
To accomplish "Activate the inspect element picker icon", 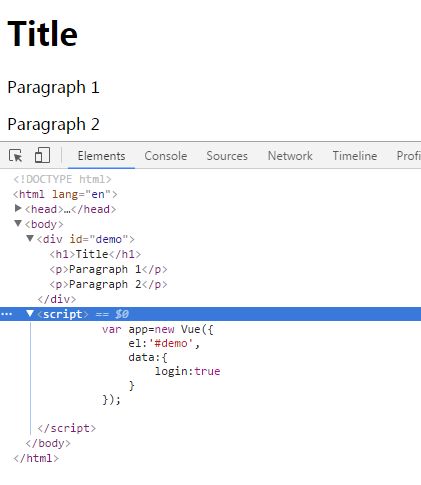I will pos(16,156).
